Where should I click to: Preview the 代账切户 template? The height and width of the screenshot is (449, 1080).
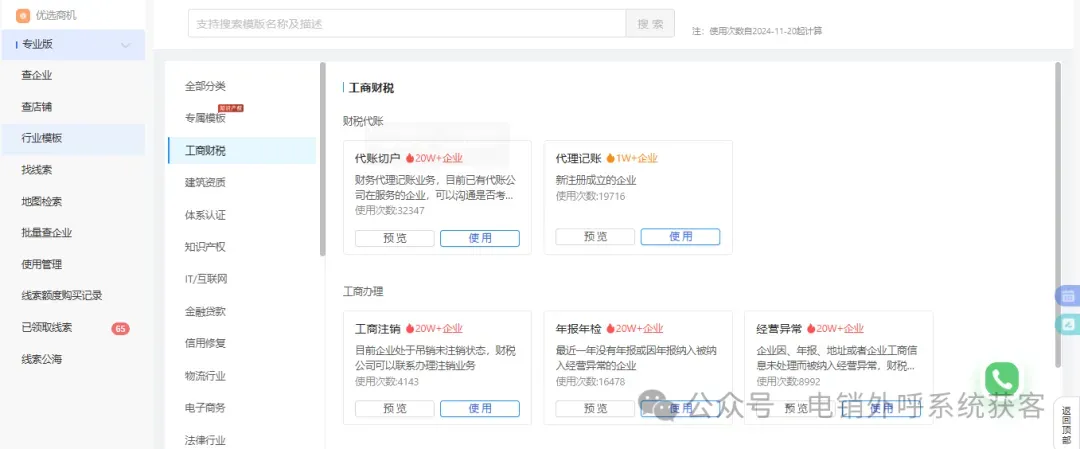point(395,238)
